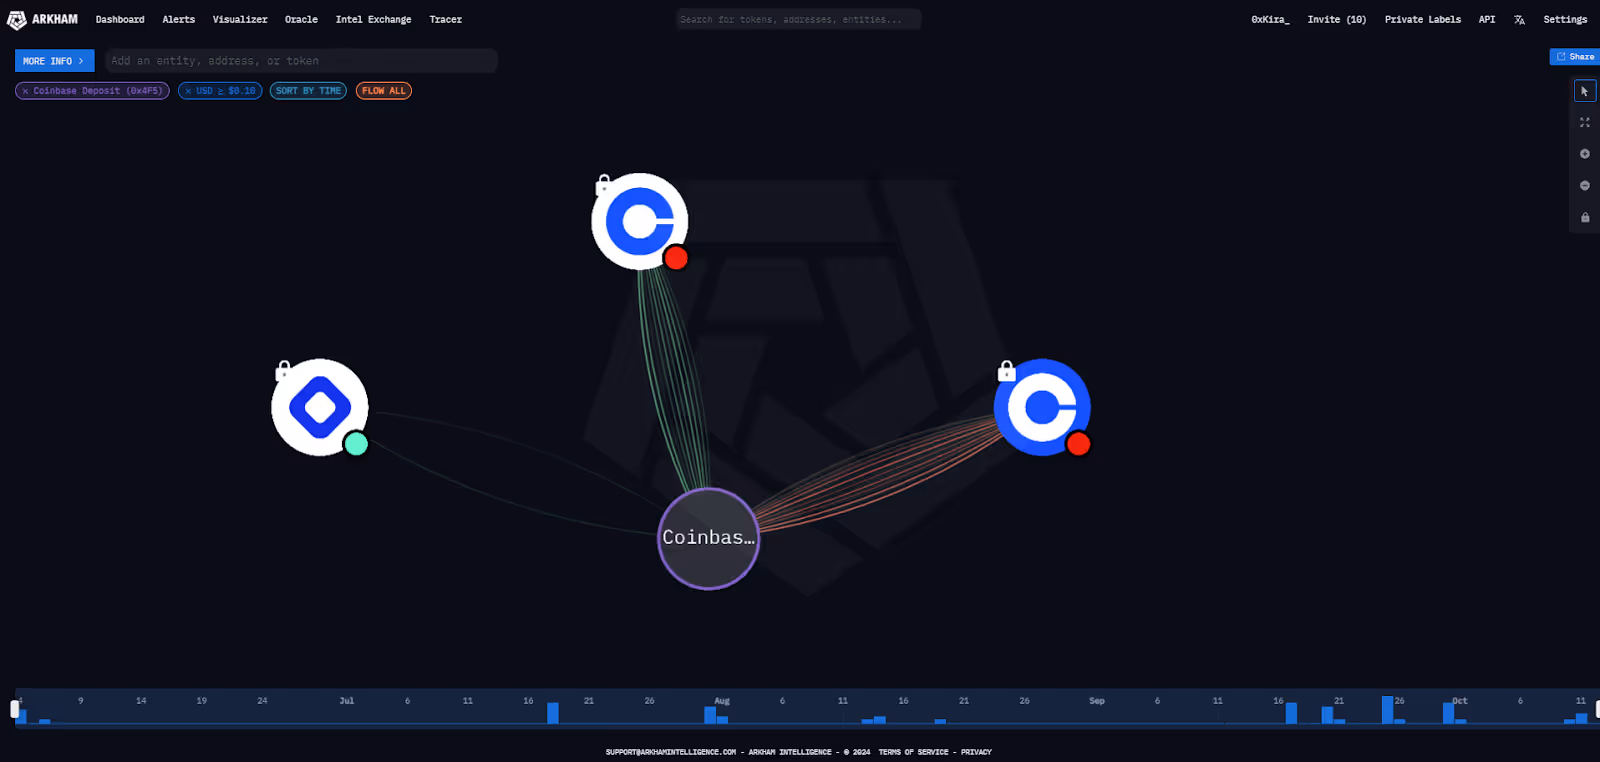
Task: Open Private Labels
Action: click(x=1423, y=19)
